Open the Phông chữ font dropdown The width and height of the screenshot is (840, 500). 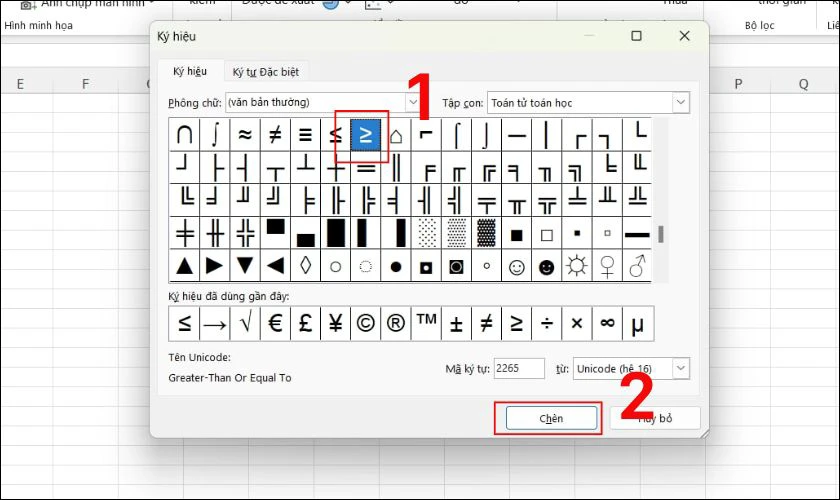click(412, 102)
